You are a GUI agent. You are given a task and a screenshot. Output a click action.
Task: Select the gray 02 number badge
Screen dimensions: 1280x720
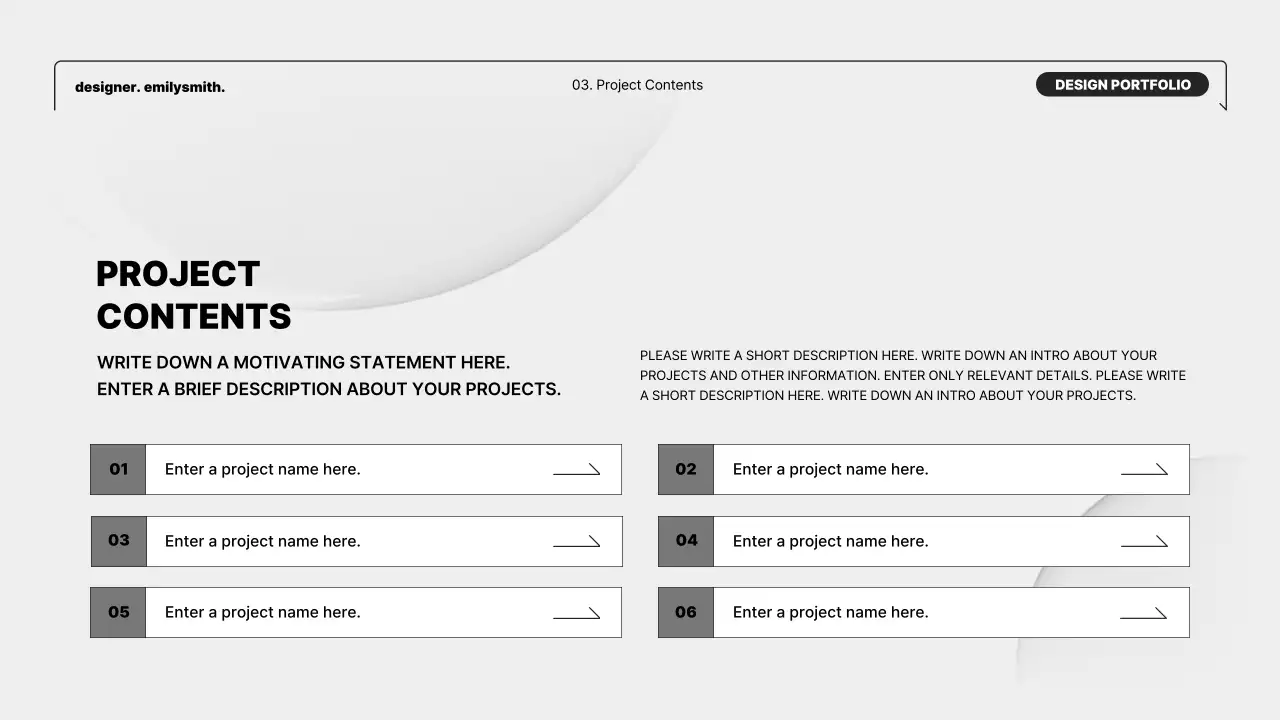(x=685, y=469)
